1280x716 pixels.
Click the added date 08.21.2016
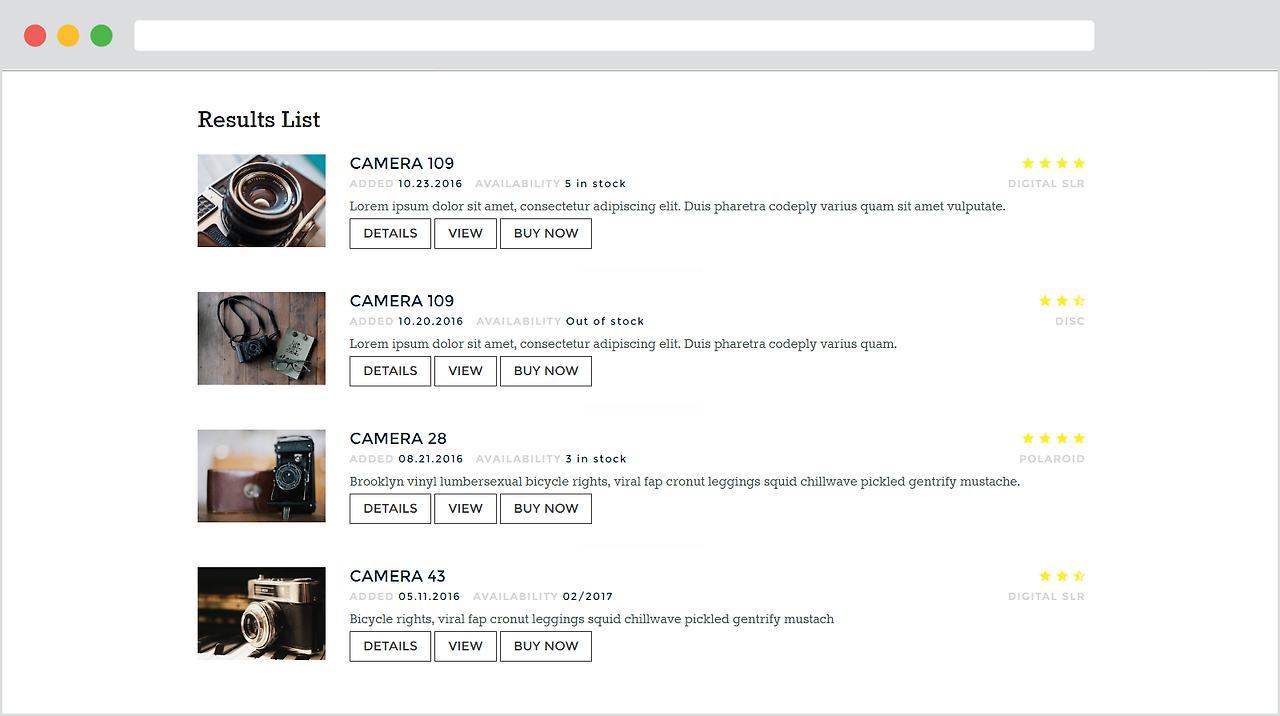(431, 459)
